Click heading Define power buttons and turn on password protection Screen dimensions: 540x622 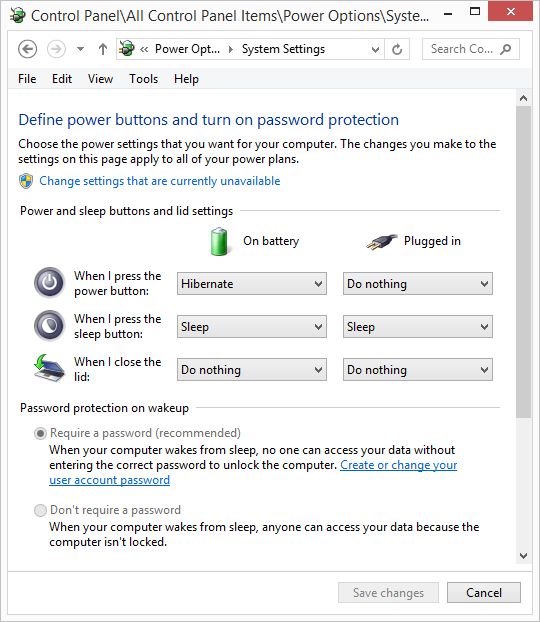click(208, 120)
